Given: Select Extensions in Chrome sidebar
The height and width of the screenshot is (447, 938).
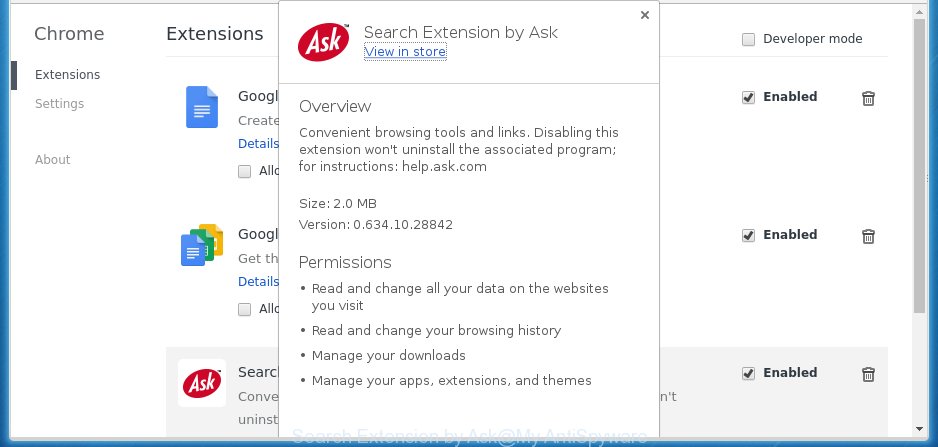Looking at the screenshot, I should tap(68, 75).
